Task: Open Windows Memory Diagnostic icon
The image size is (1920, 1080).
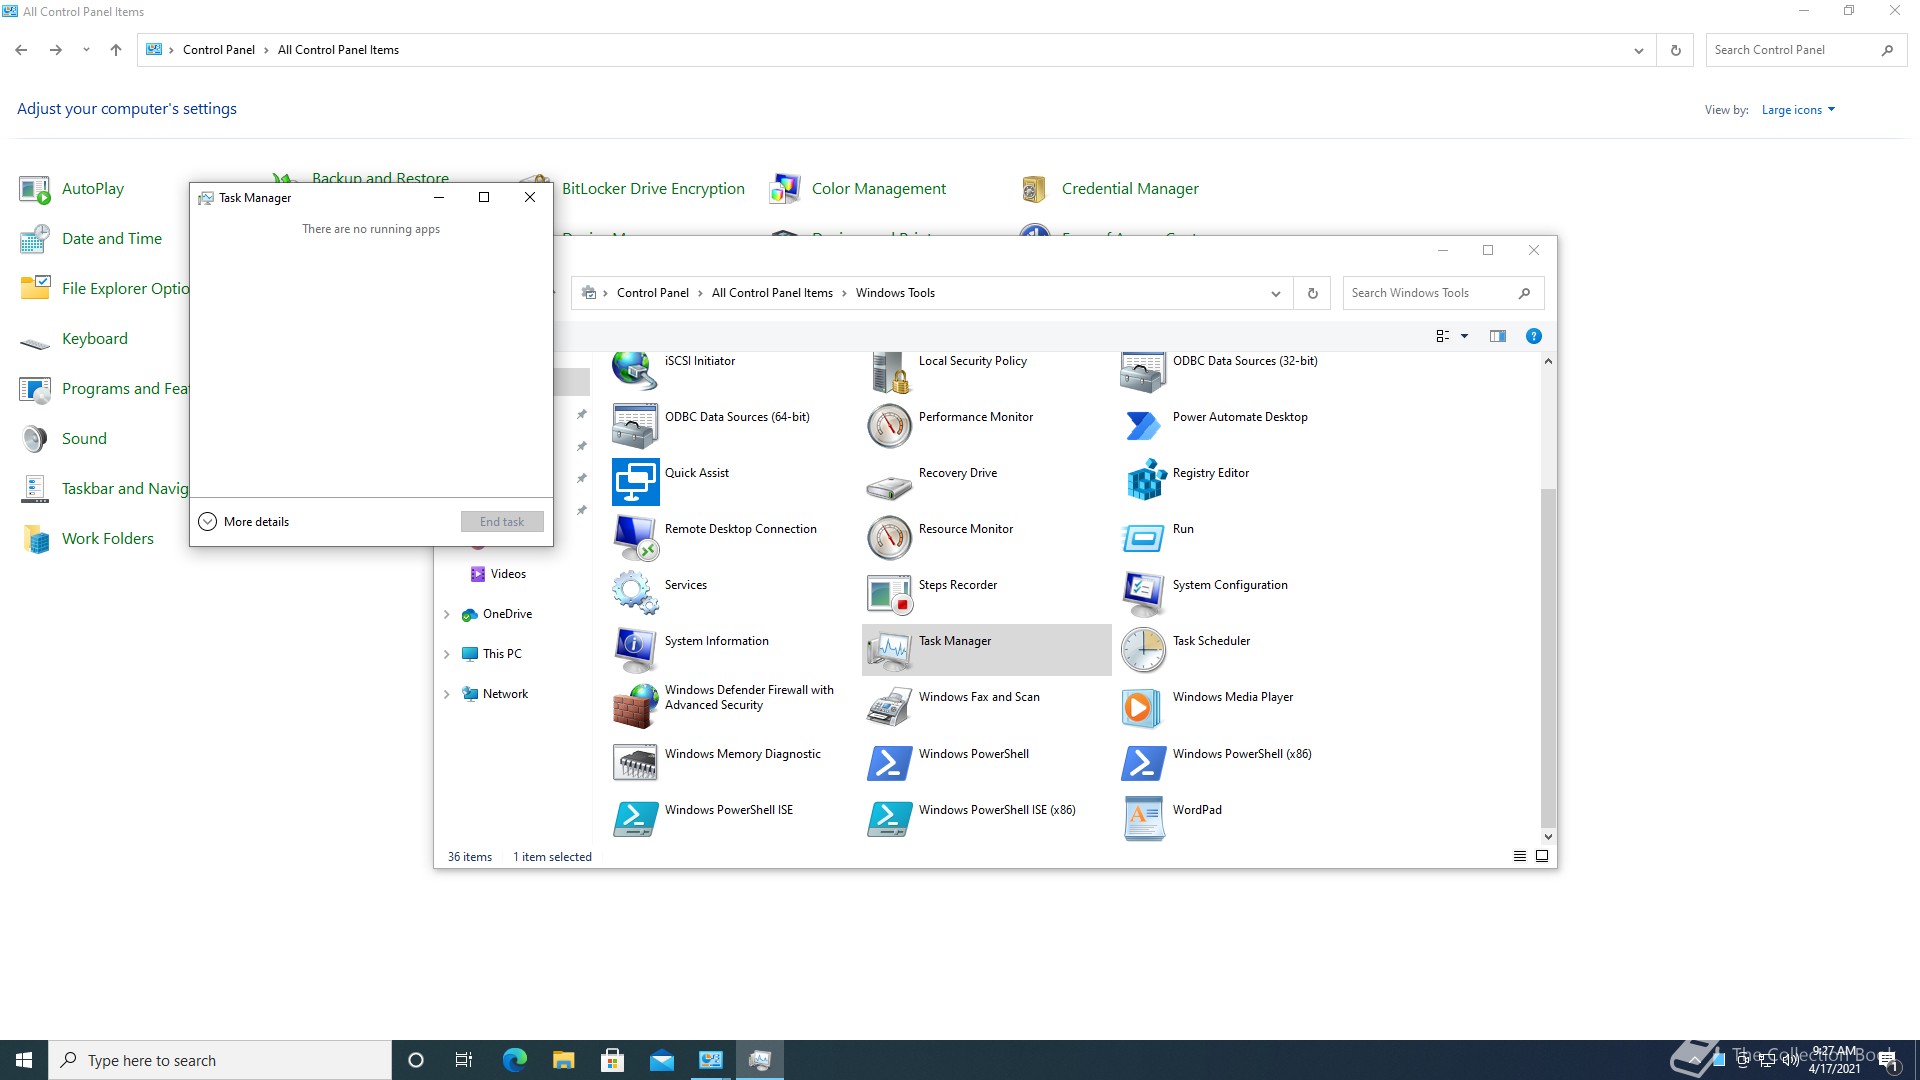Action: pos(635,762)
